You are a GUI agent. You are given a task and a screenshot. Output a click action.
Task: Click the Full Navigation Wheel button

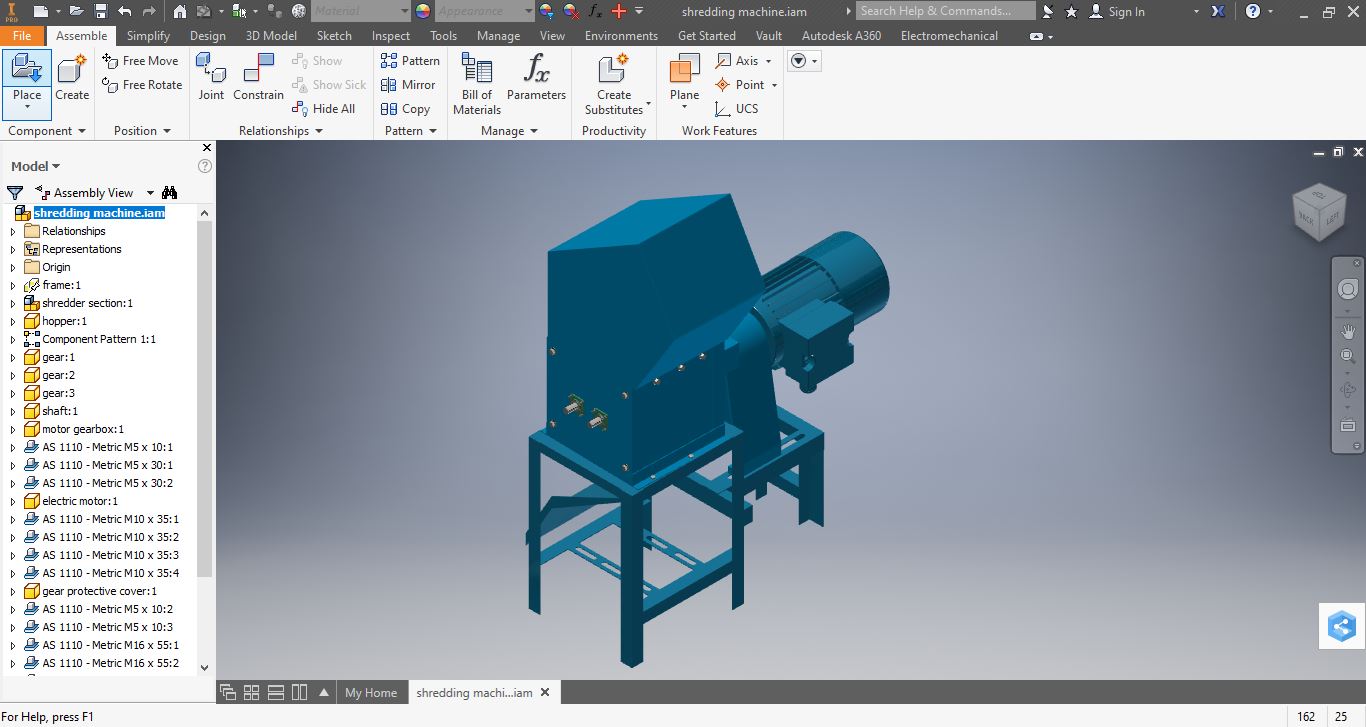click(1348, 289)
